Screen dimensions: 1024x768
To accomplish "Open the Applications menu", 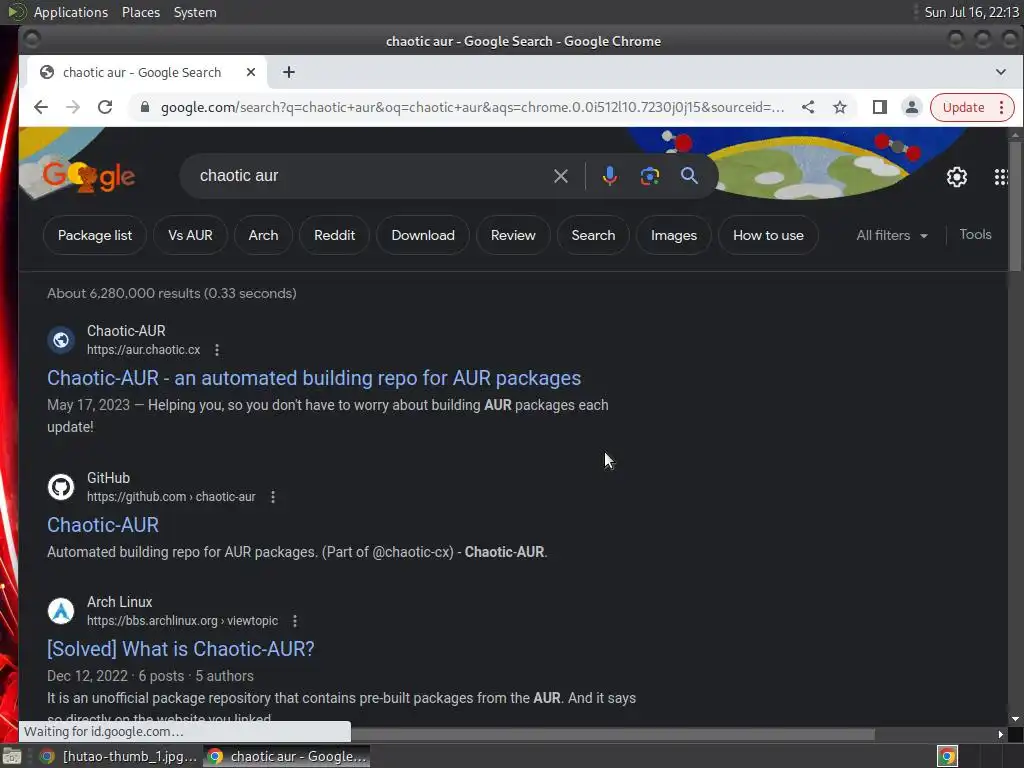I will pyautogui.click(x=71, y=12).
